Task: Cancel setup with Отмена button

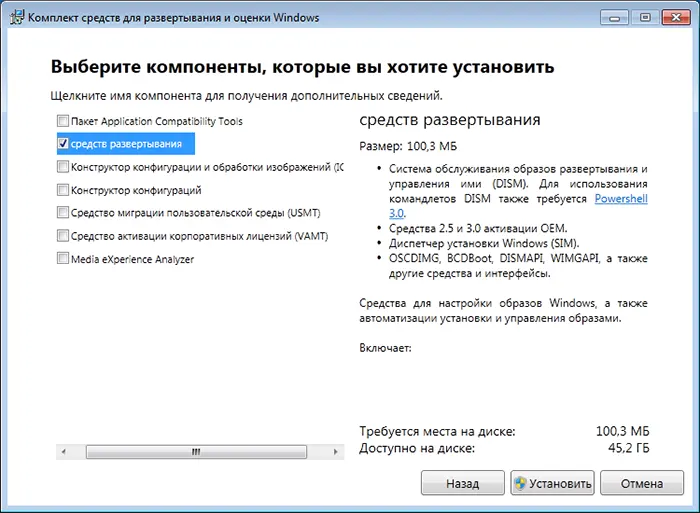Action: pyautogui.click(x=642, y=483)
